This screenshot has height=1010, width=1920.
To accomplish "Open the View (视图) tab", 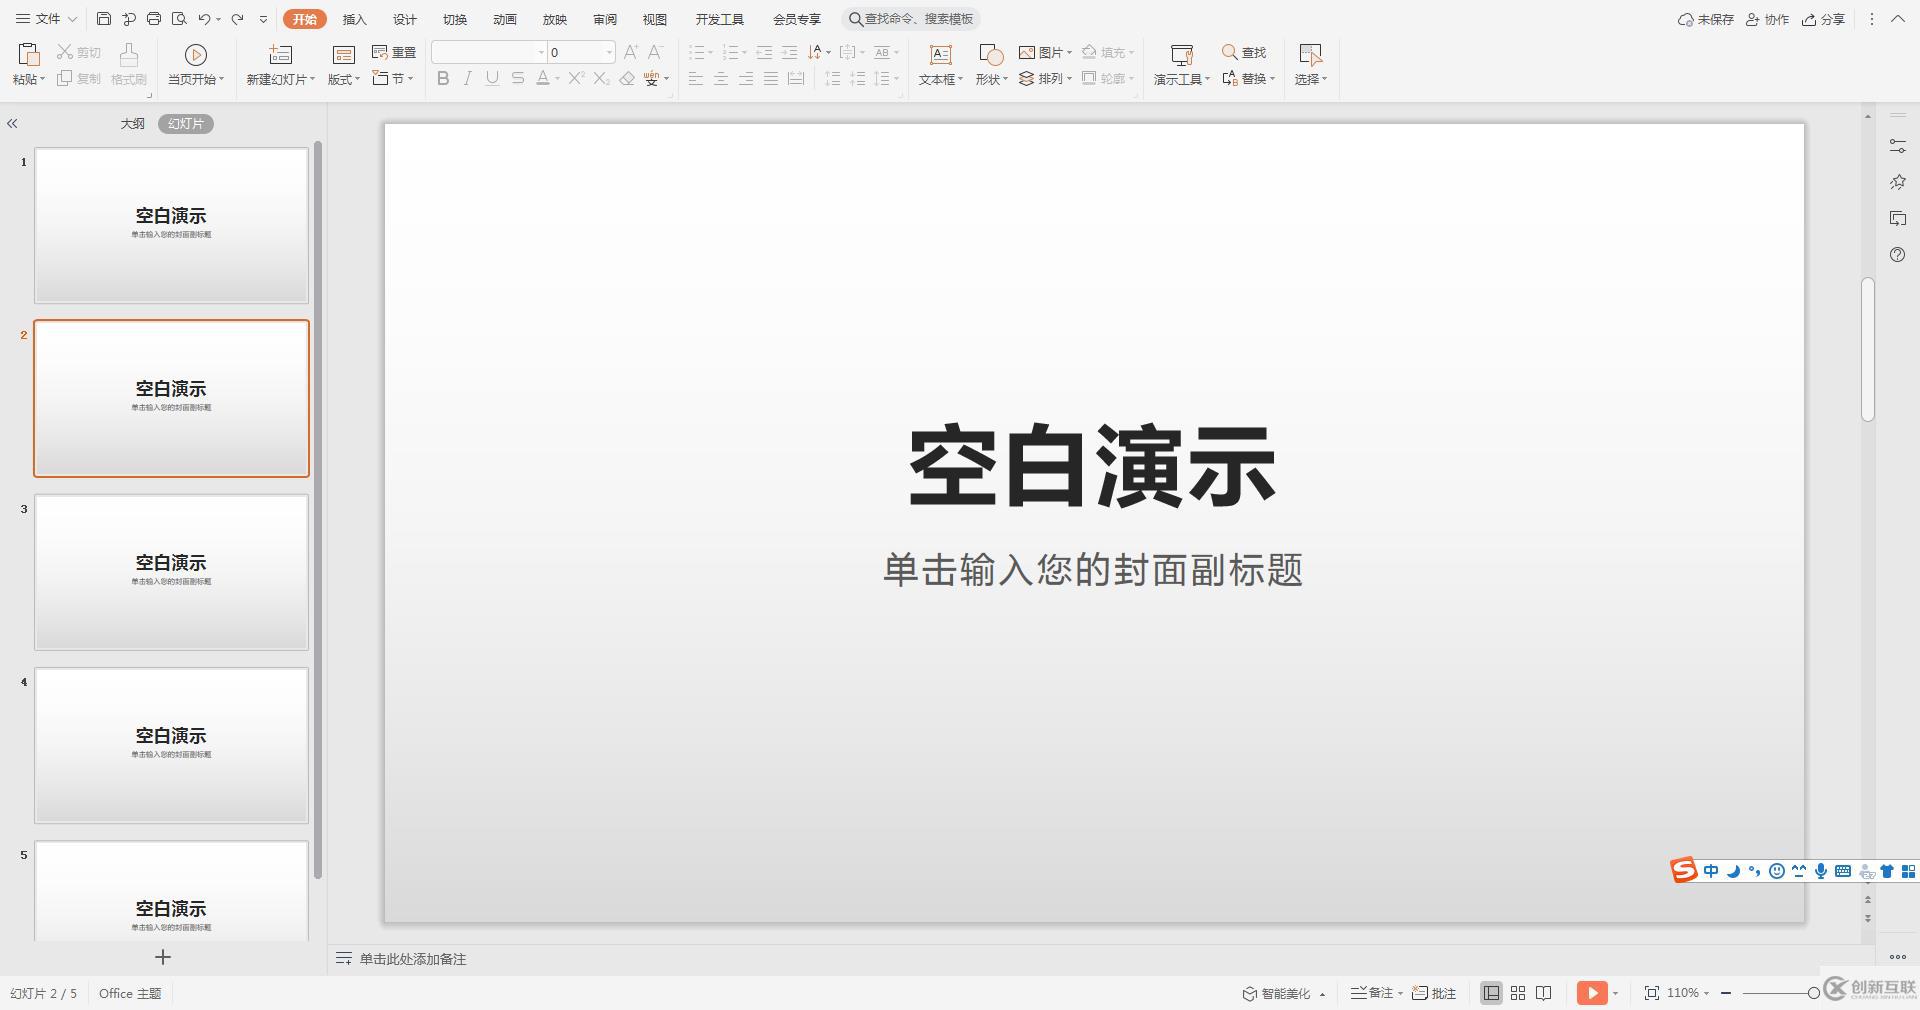I will (655, 19).
